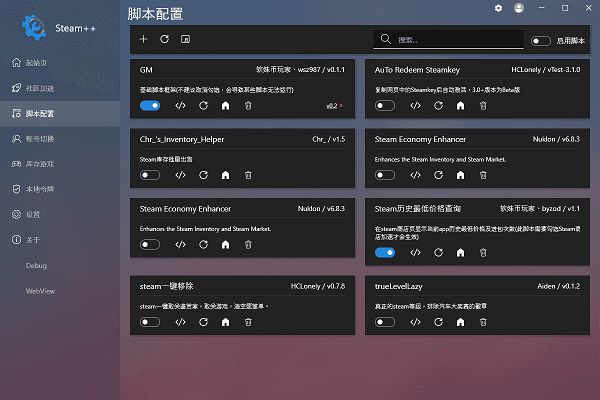600x400 pixels.
Task: Click the search box for scripts
Action: pyautogui.click(x=448, y=39)
